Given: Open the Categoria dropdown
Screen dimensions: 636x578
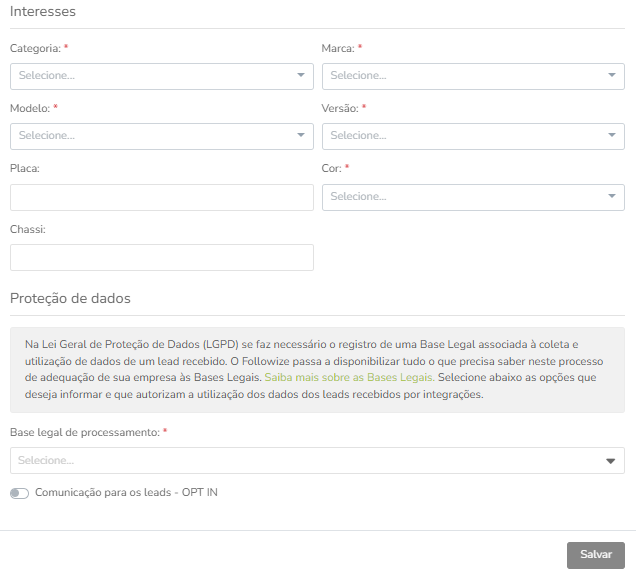Looking at the screenshot, I should point(161,76).
